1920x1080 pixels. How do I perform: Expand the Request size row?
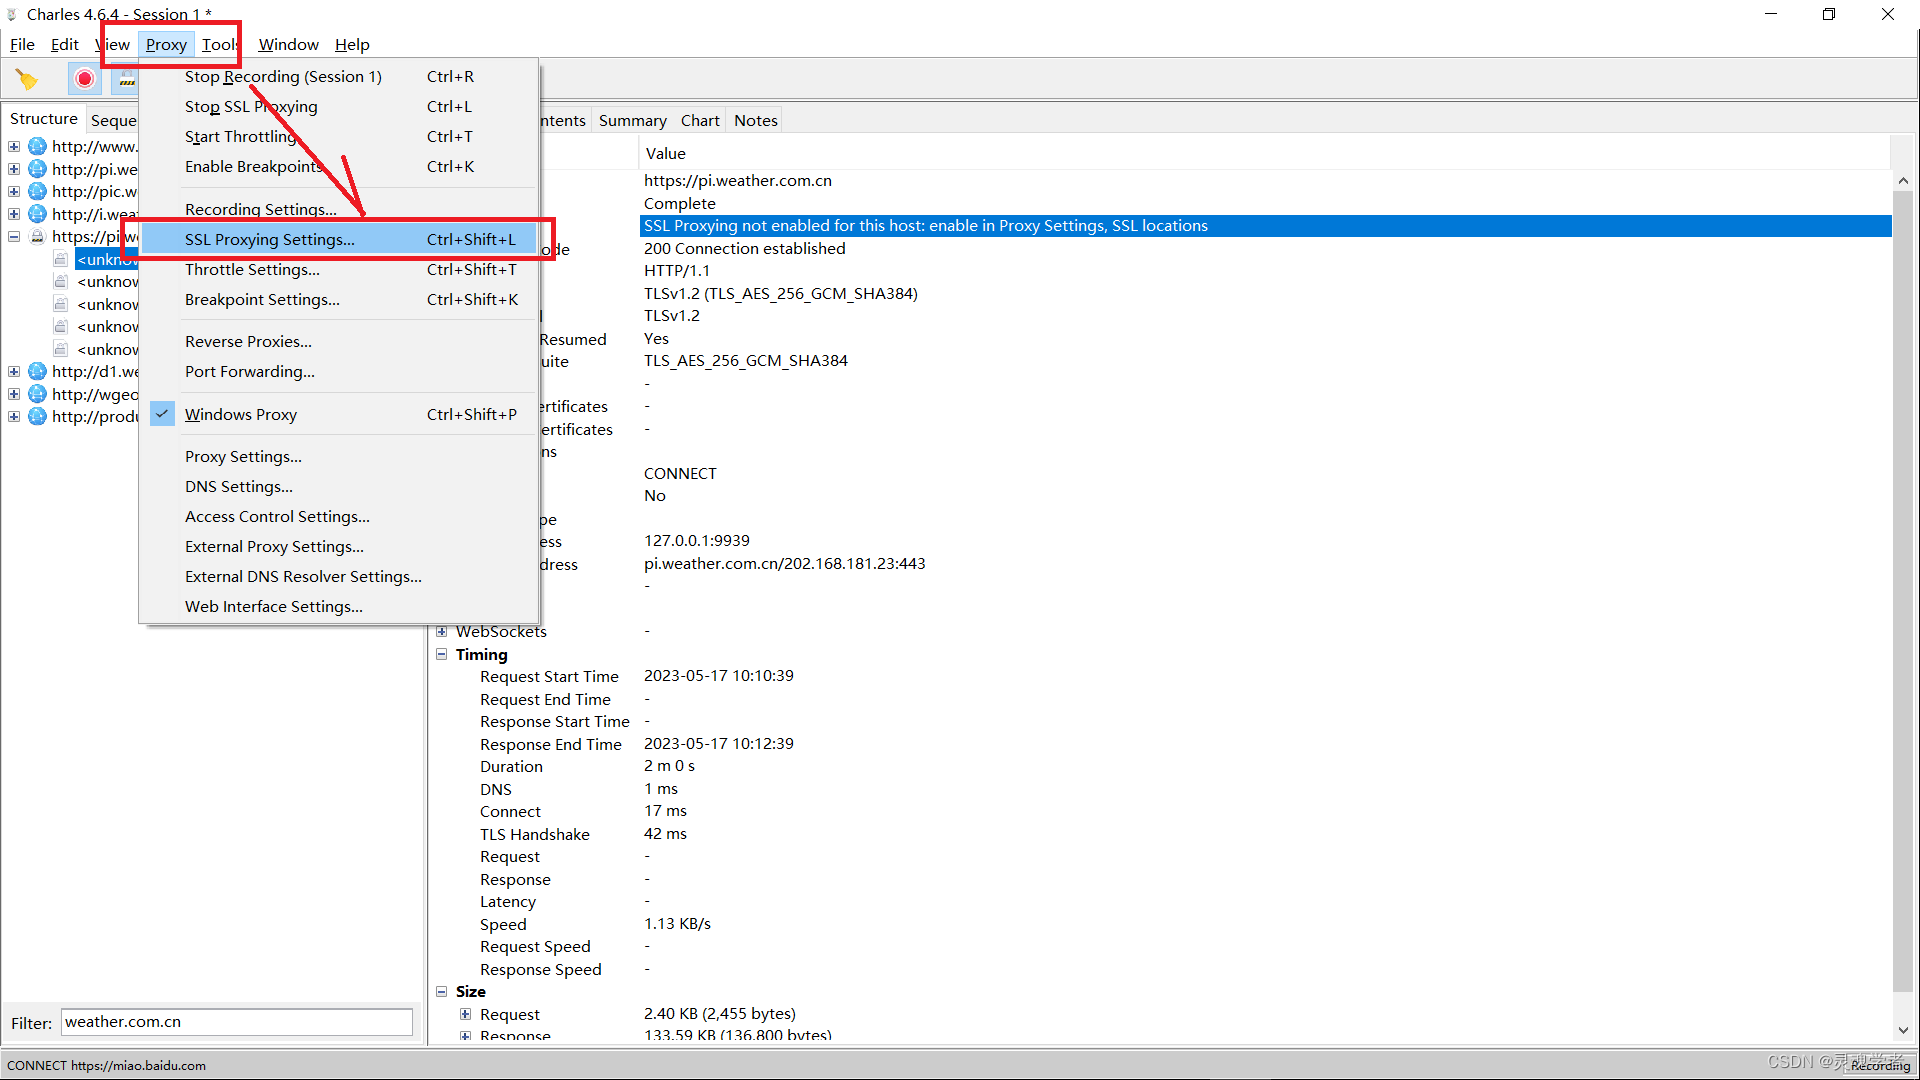(x=466, y=1014)
